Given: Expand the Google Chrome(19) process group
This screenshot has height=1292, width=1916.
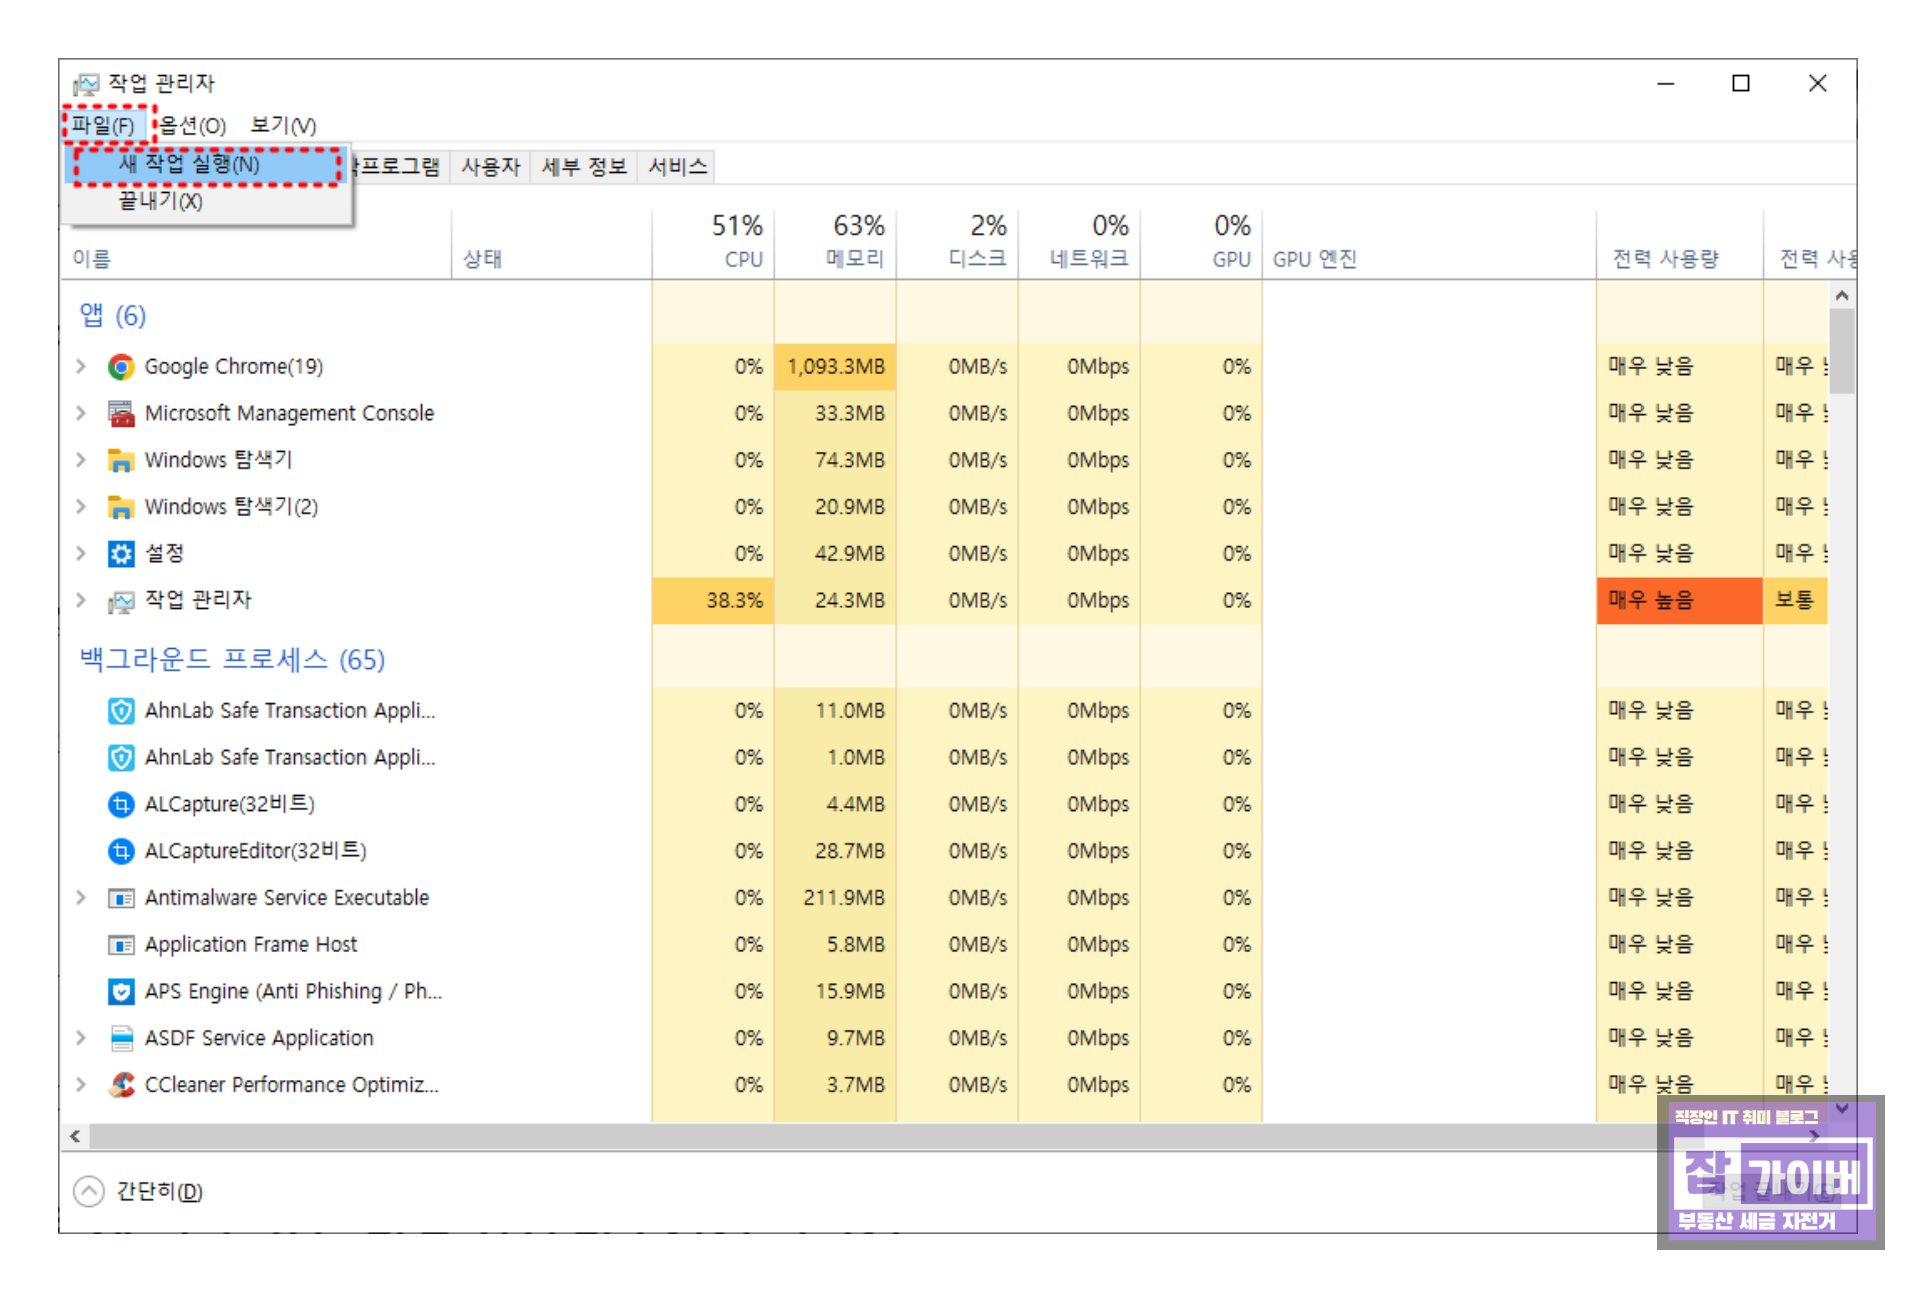Looking at the screenshot, I should (81, 367).
